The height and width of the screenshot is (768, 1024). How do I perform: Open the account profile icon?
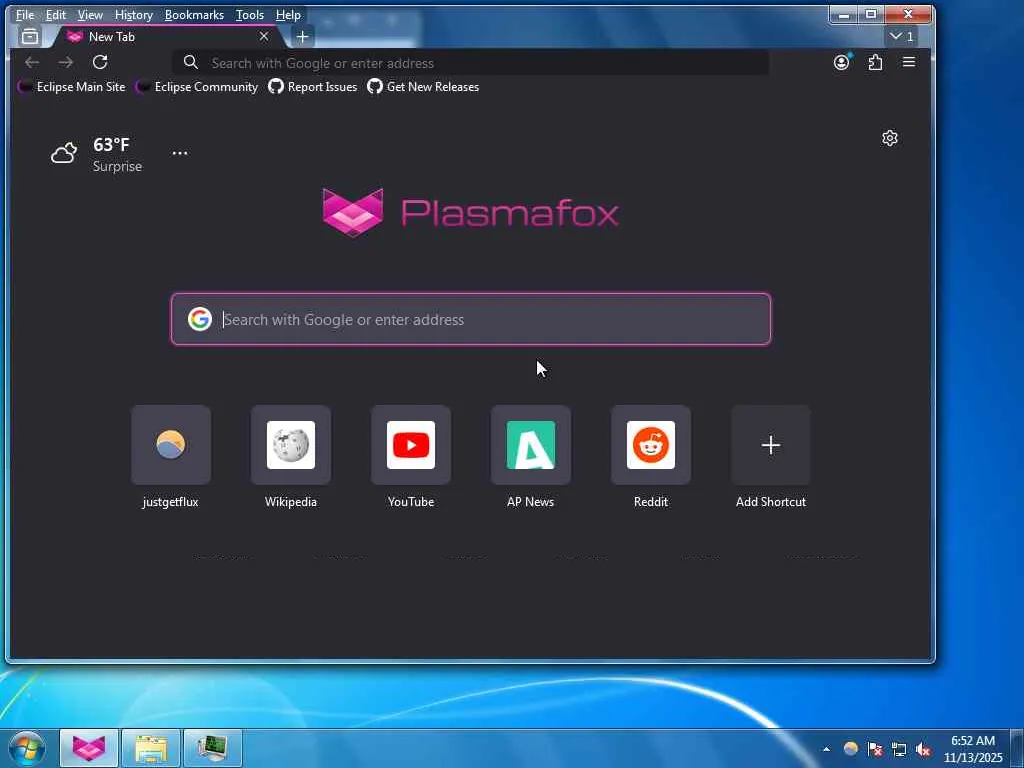pos(841,62)
